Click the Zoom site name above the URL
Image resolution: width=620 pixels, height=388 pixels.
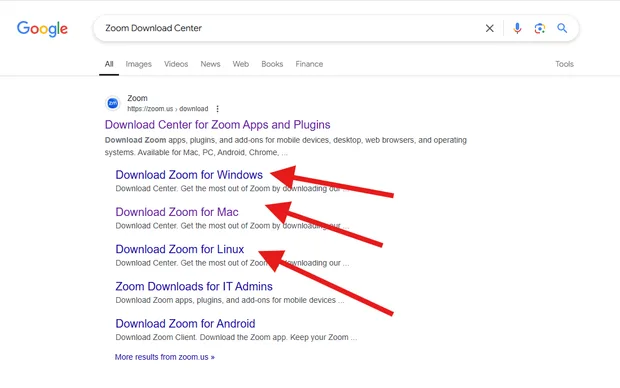pyautogui.click(x=137, y=98)
